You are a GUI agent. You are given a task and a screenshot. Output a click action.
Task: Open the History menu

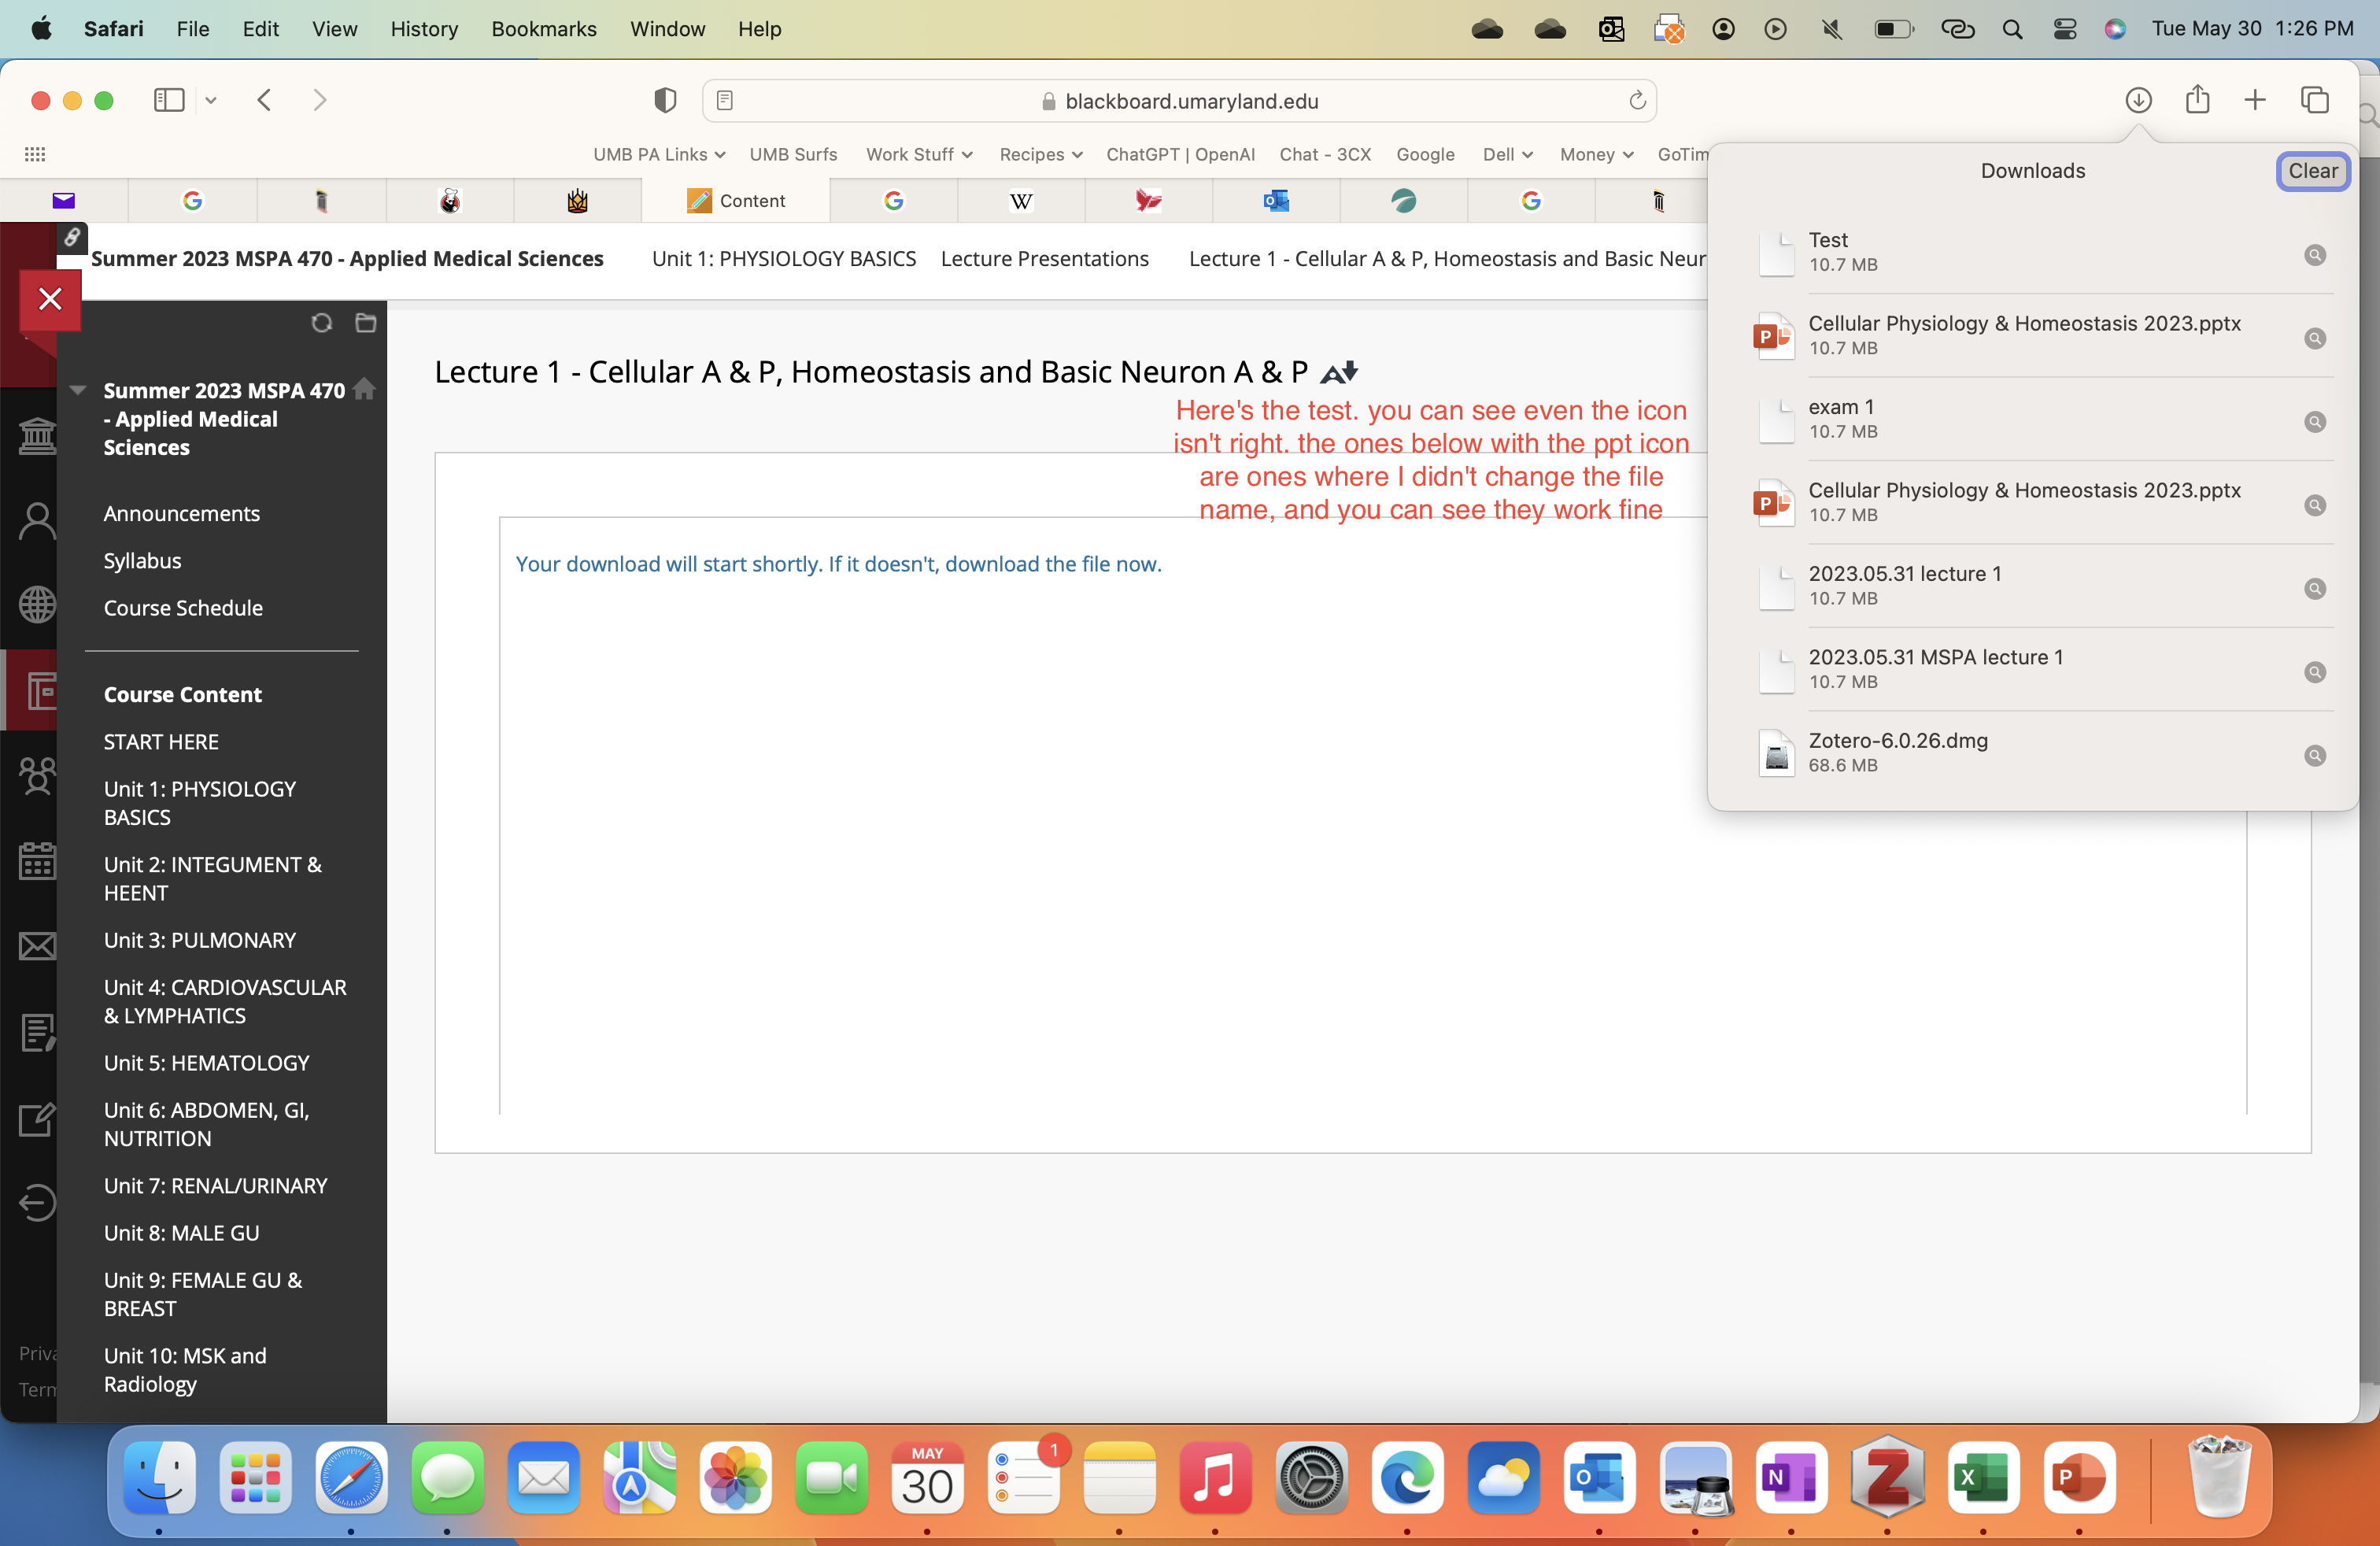(424, 29)
